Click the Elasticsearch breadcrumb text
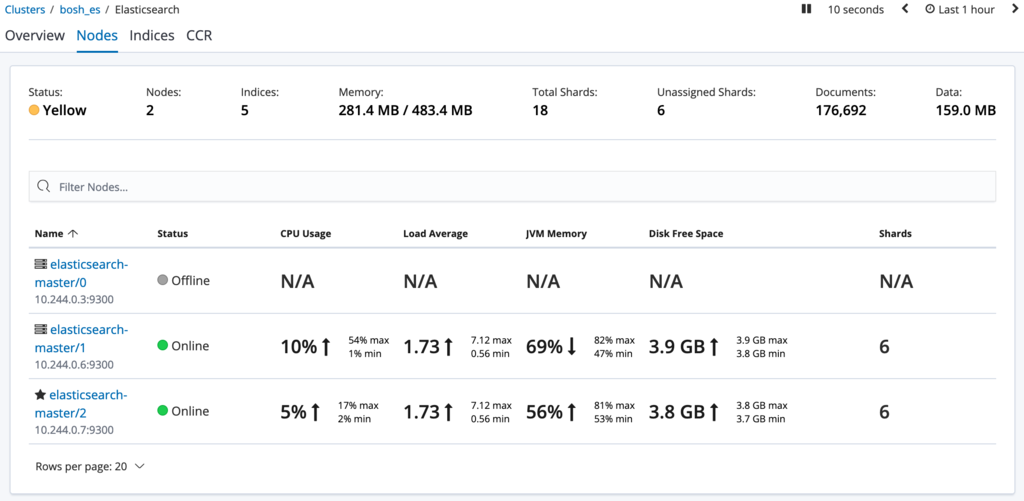1024x501 pixels. point(147,10)
